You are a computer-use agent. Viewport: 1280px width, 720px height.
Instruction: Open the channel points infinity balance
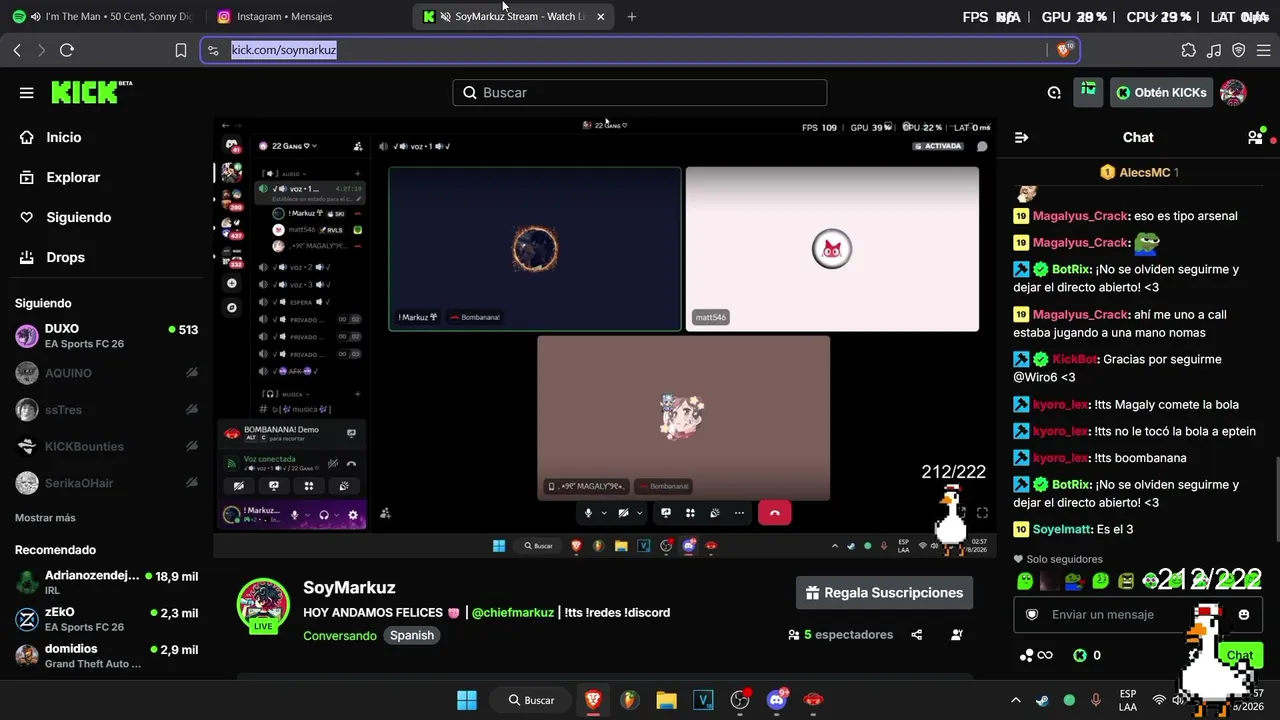1036,655
